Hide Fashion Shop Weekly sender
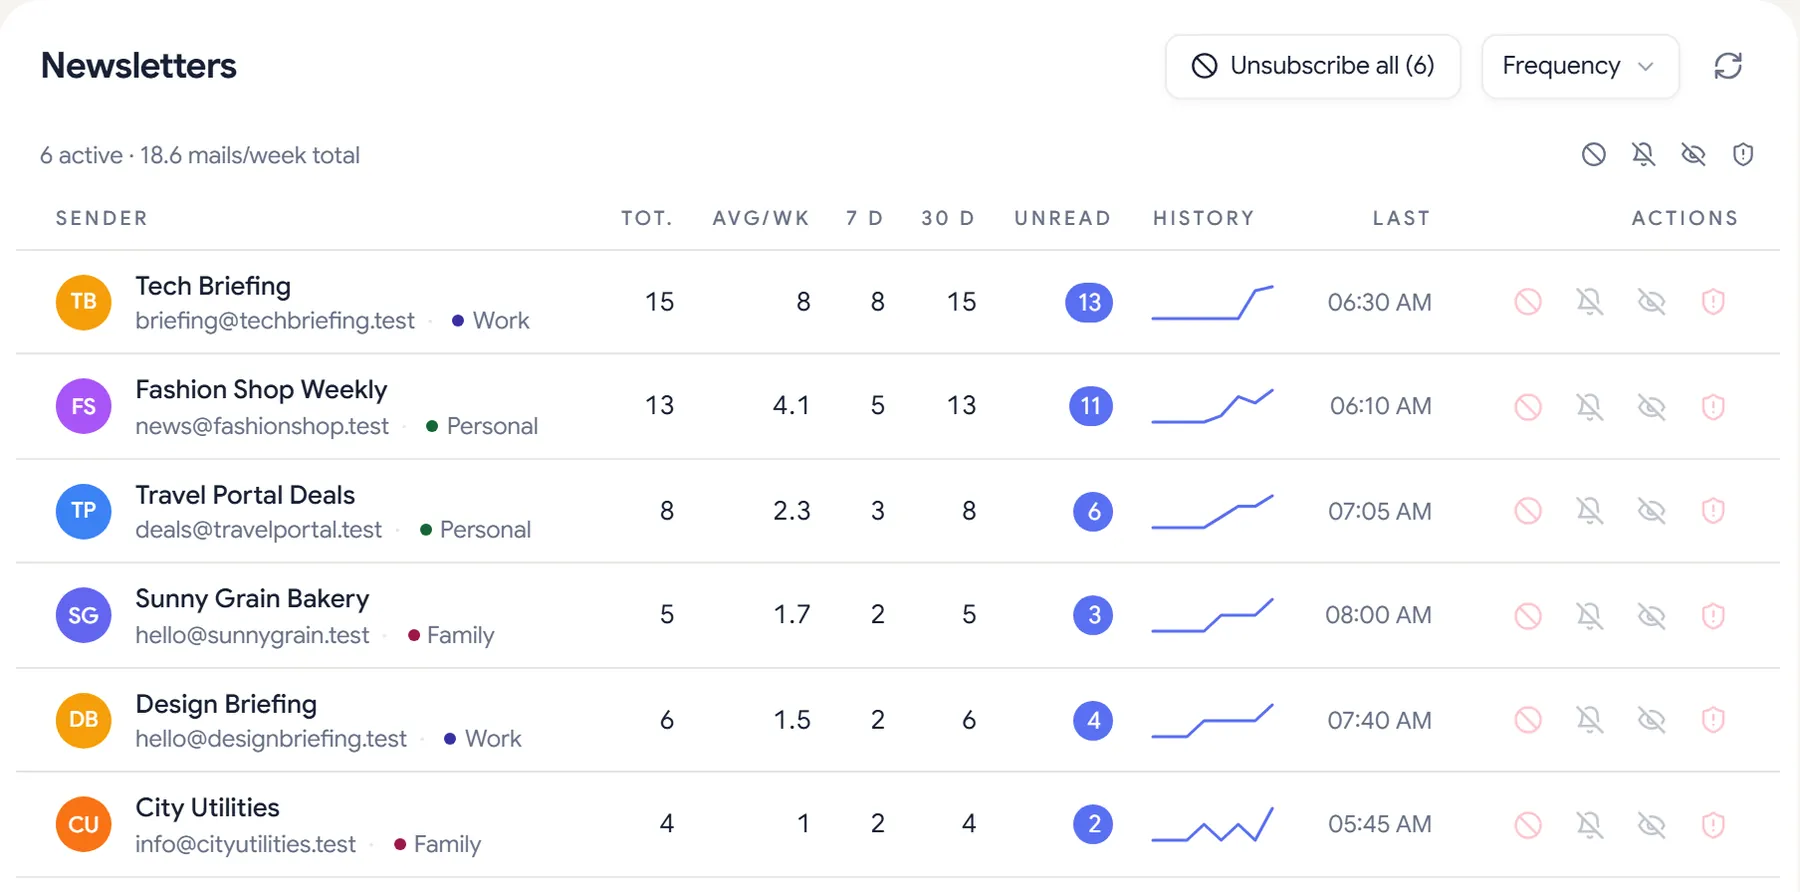1800x892 pixels. [1652, 407]
